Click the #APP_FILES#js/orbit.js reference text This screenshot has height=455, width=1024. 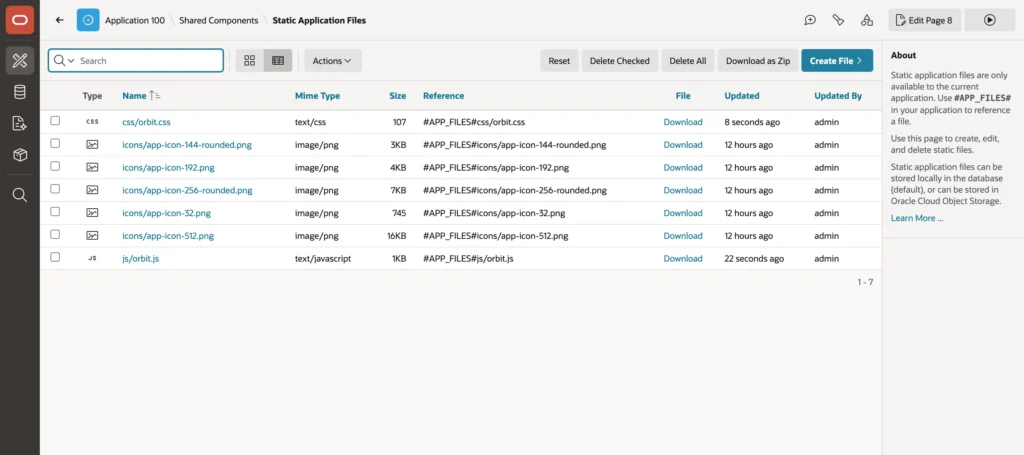(x=468, y=259)
